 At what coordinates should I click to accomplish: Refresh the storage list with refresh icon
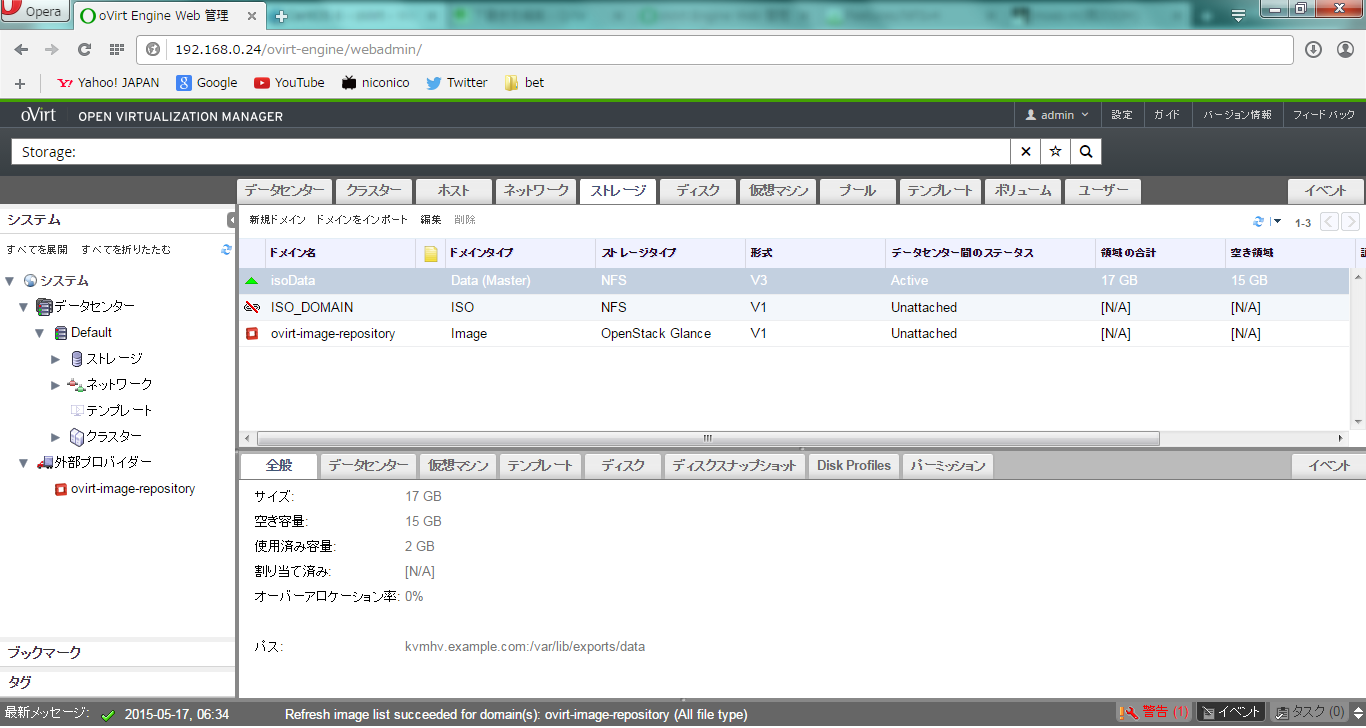point(1259,222)
